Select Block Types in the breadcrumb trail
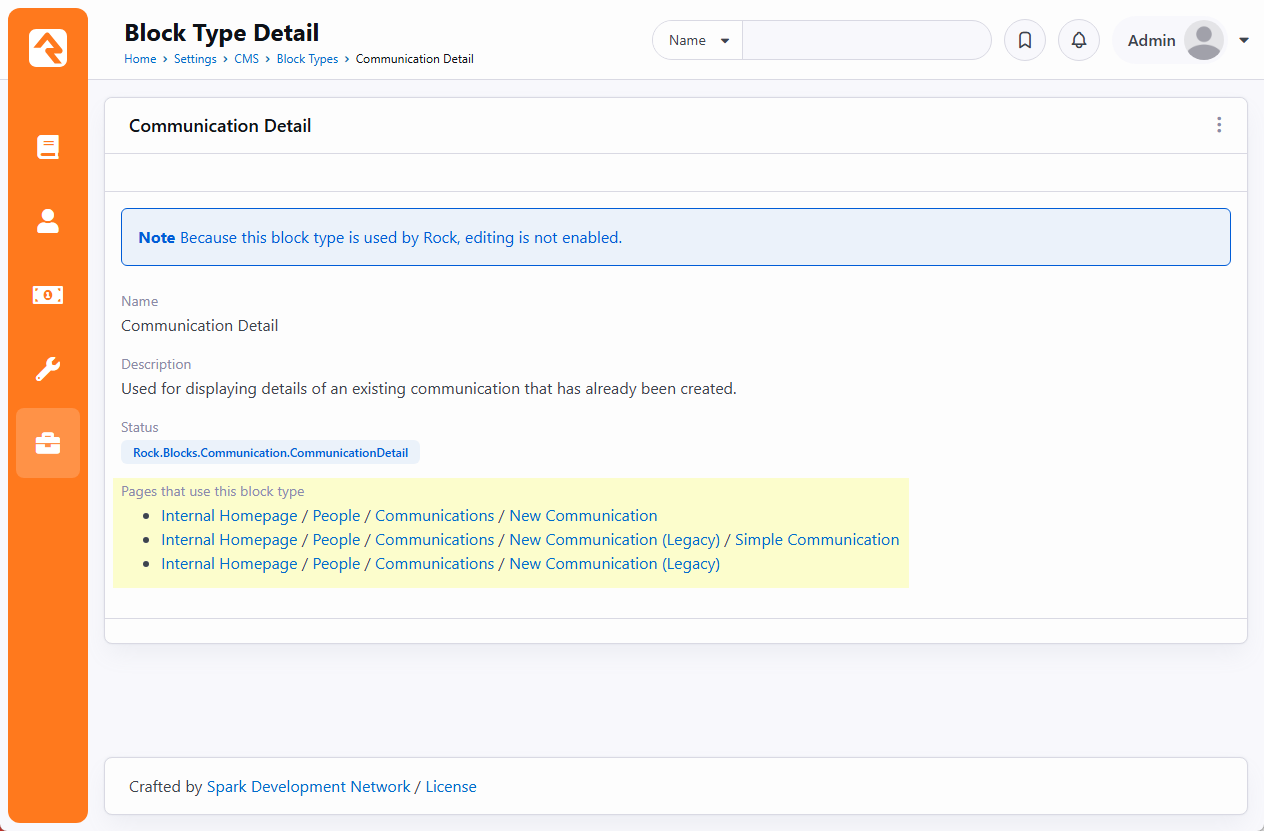This screenshot has height=831, width=1264. coord(307,59)
